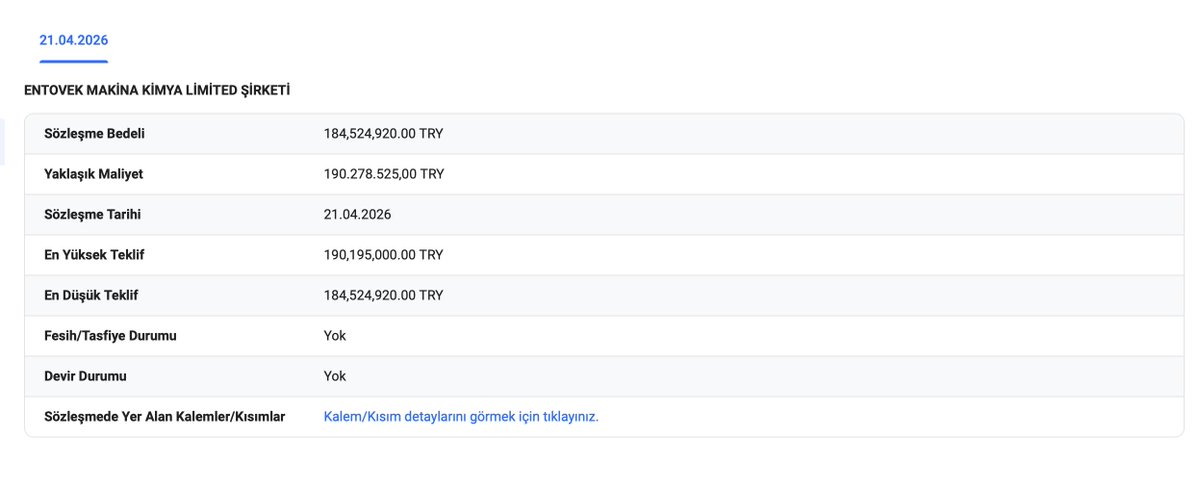Select the value 190,195,000.00 TRY
This screenshot has width=1200, height=489.
pyautogui.click(x=383, y=255)
